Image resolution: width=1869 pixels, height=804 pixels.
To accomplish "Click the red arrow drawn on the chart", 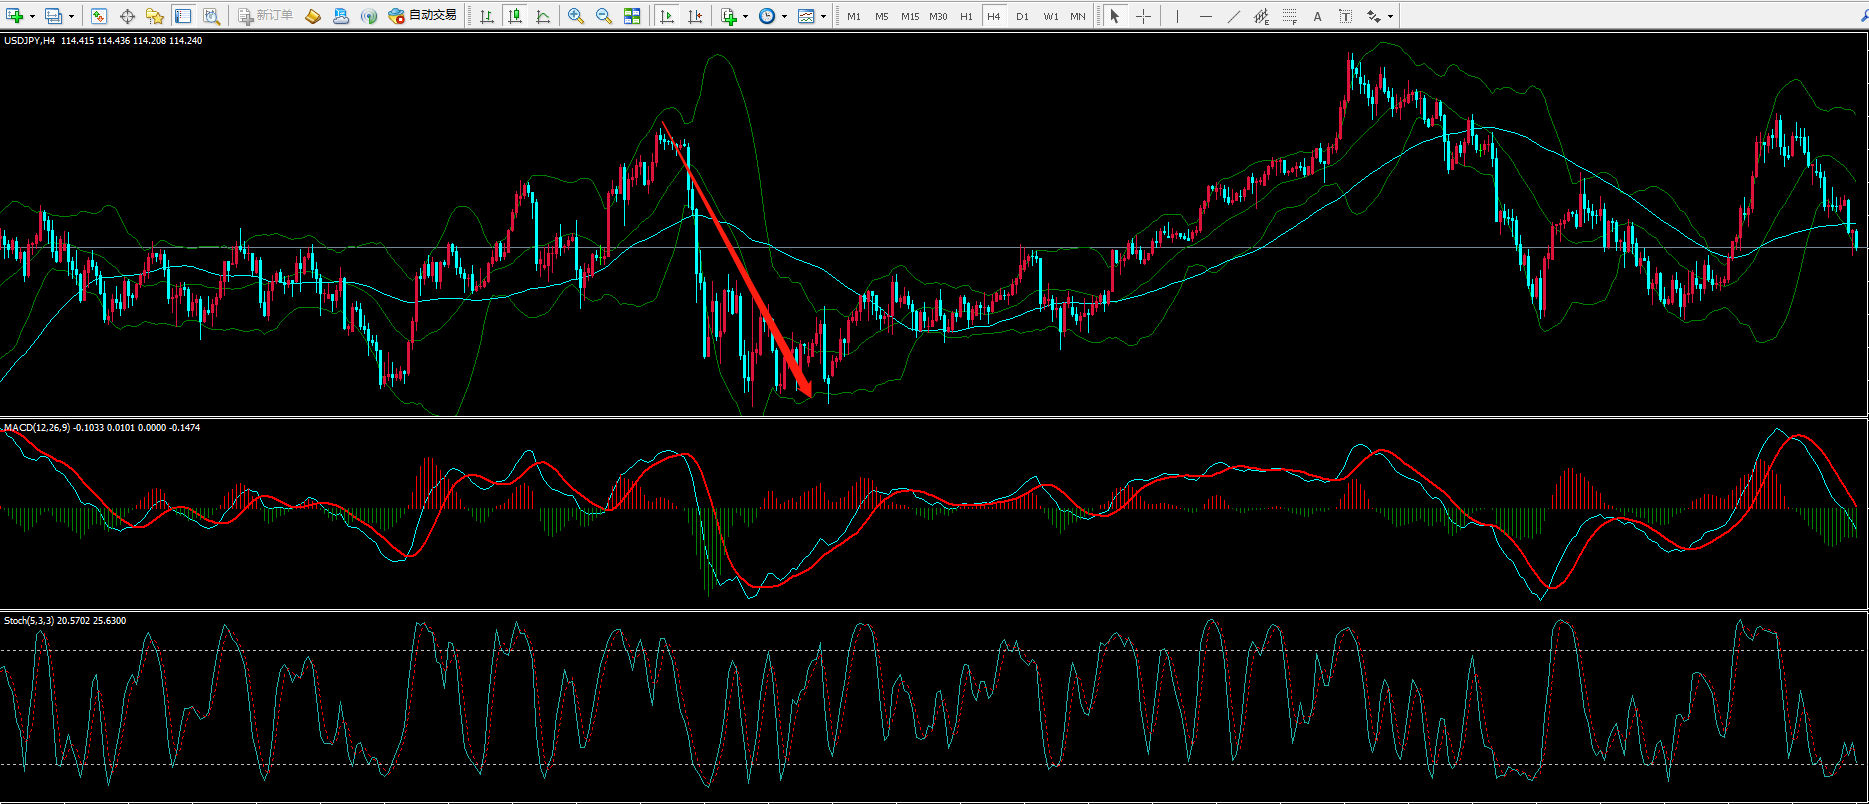I will pos(738,262).
